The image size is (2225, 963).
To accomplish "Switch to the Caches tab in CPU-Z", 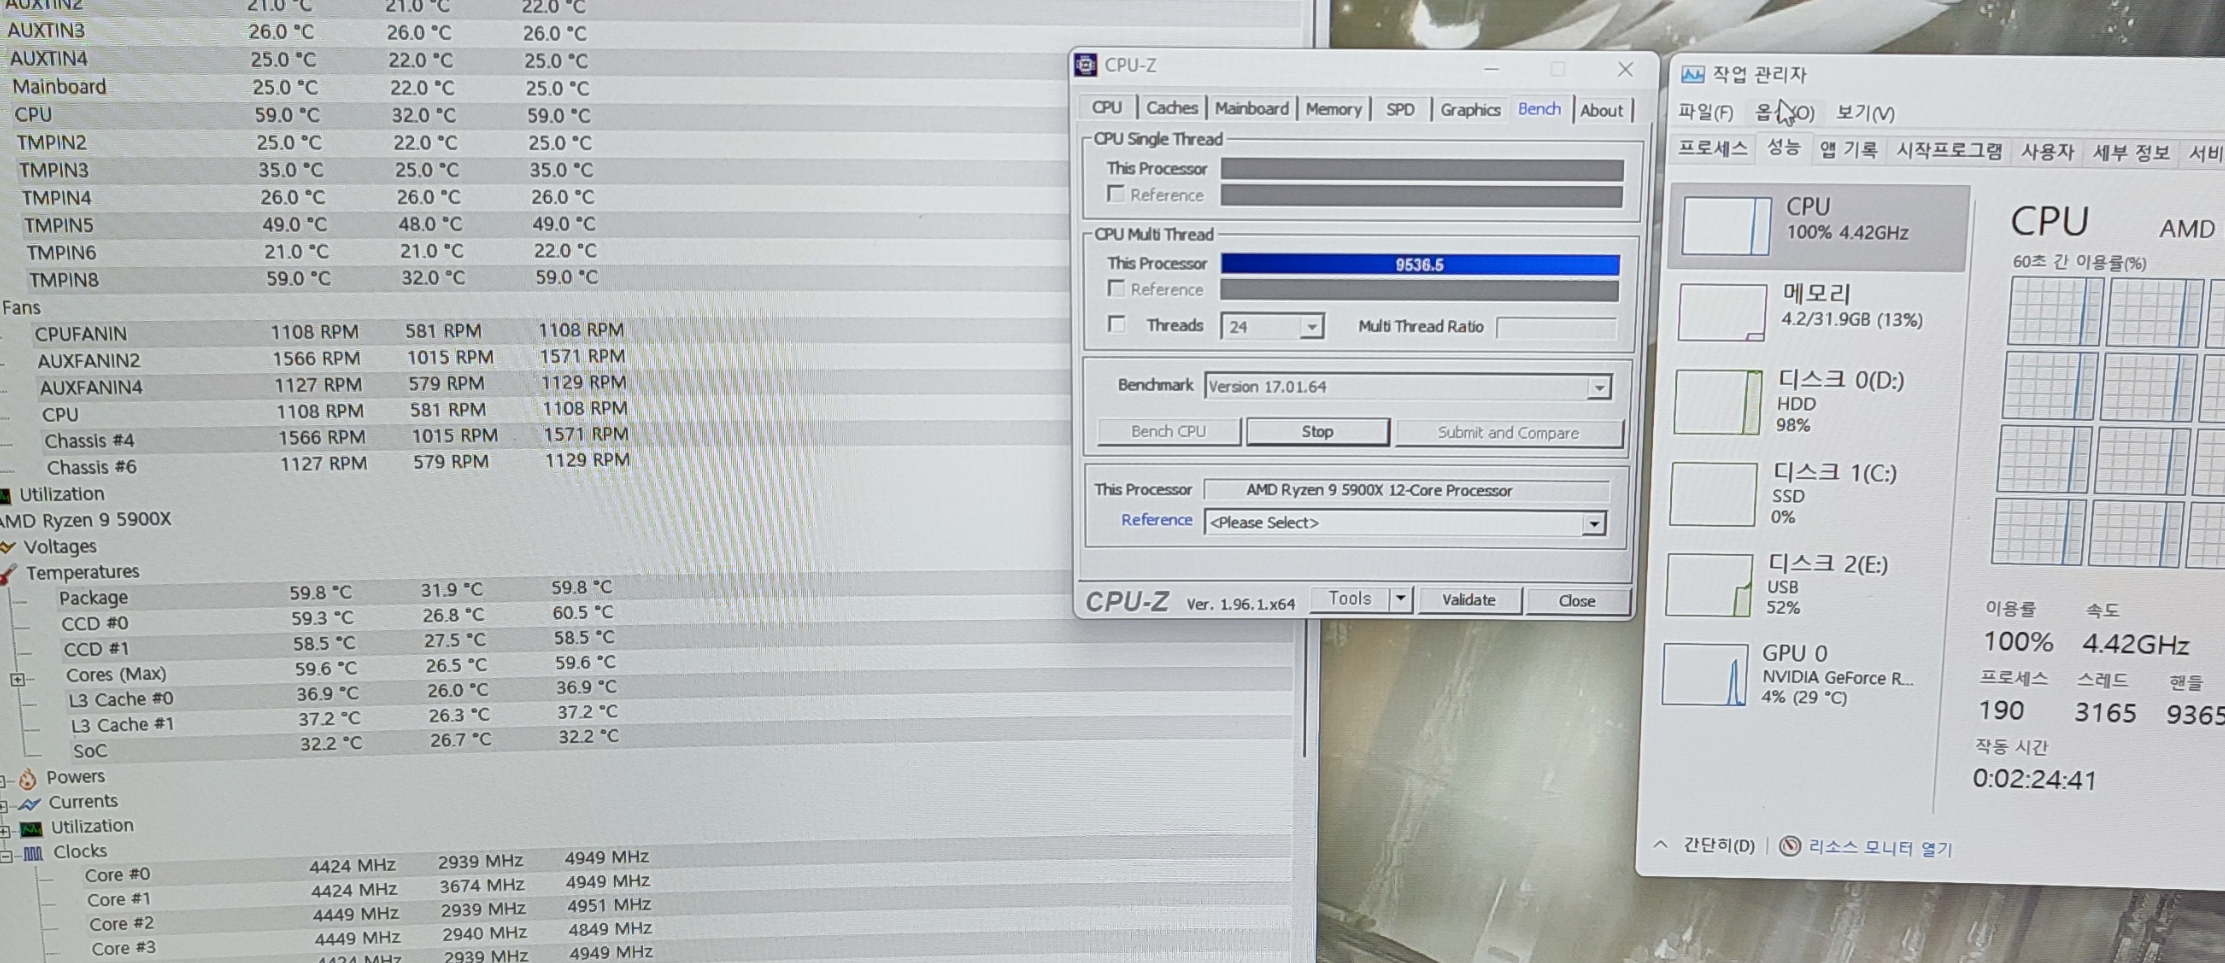I will coord(1171,108).
